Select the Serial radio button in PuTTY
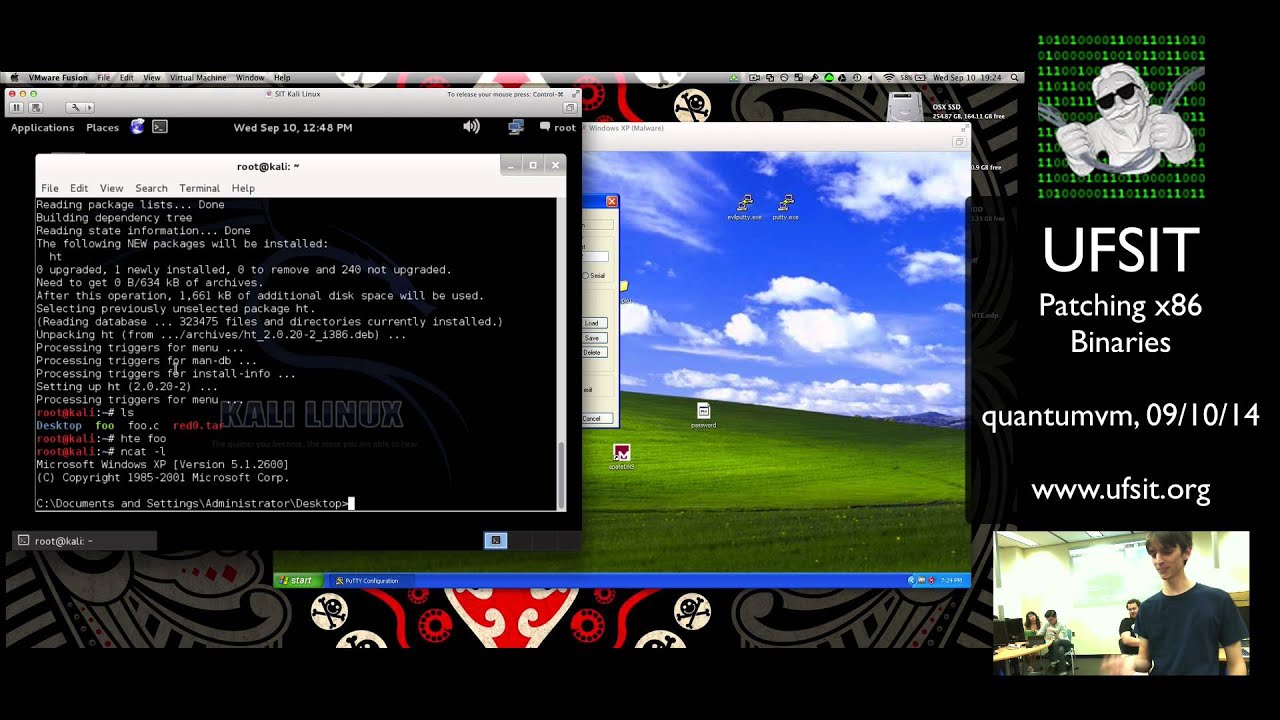Image resolution: width=1280 pixels, height=720 pixels. [585, 276]
